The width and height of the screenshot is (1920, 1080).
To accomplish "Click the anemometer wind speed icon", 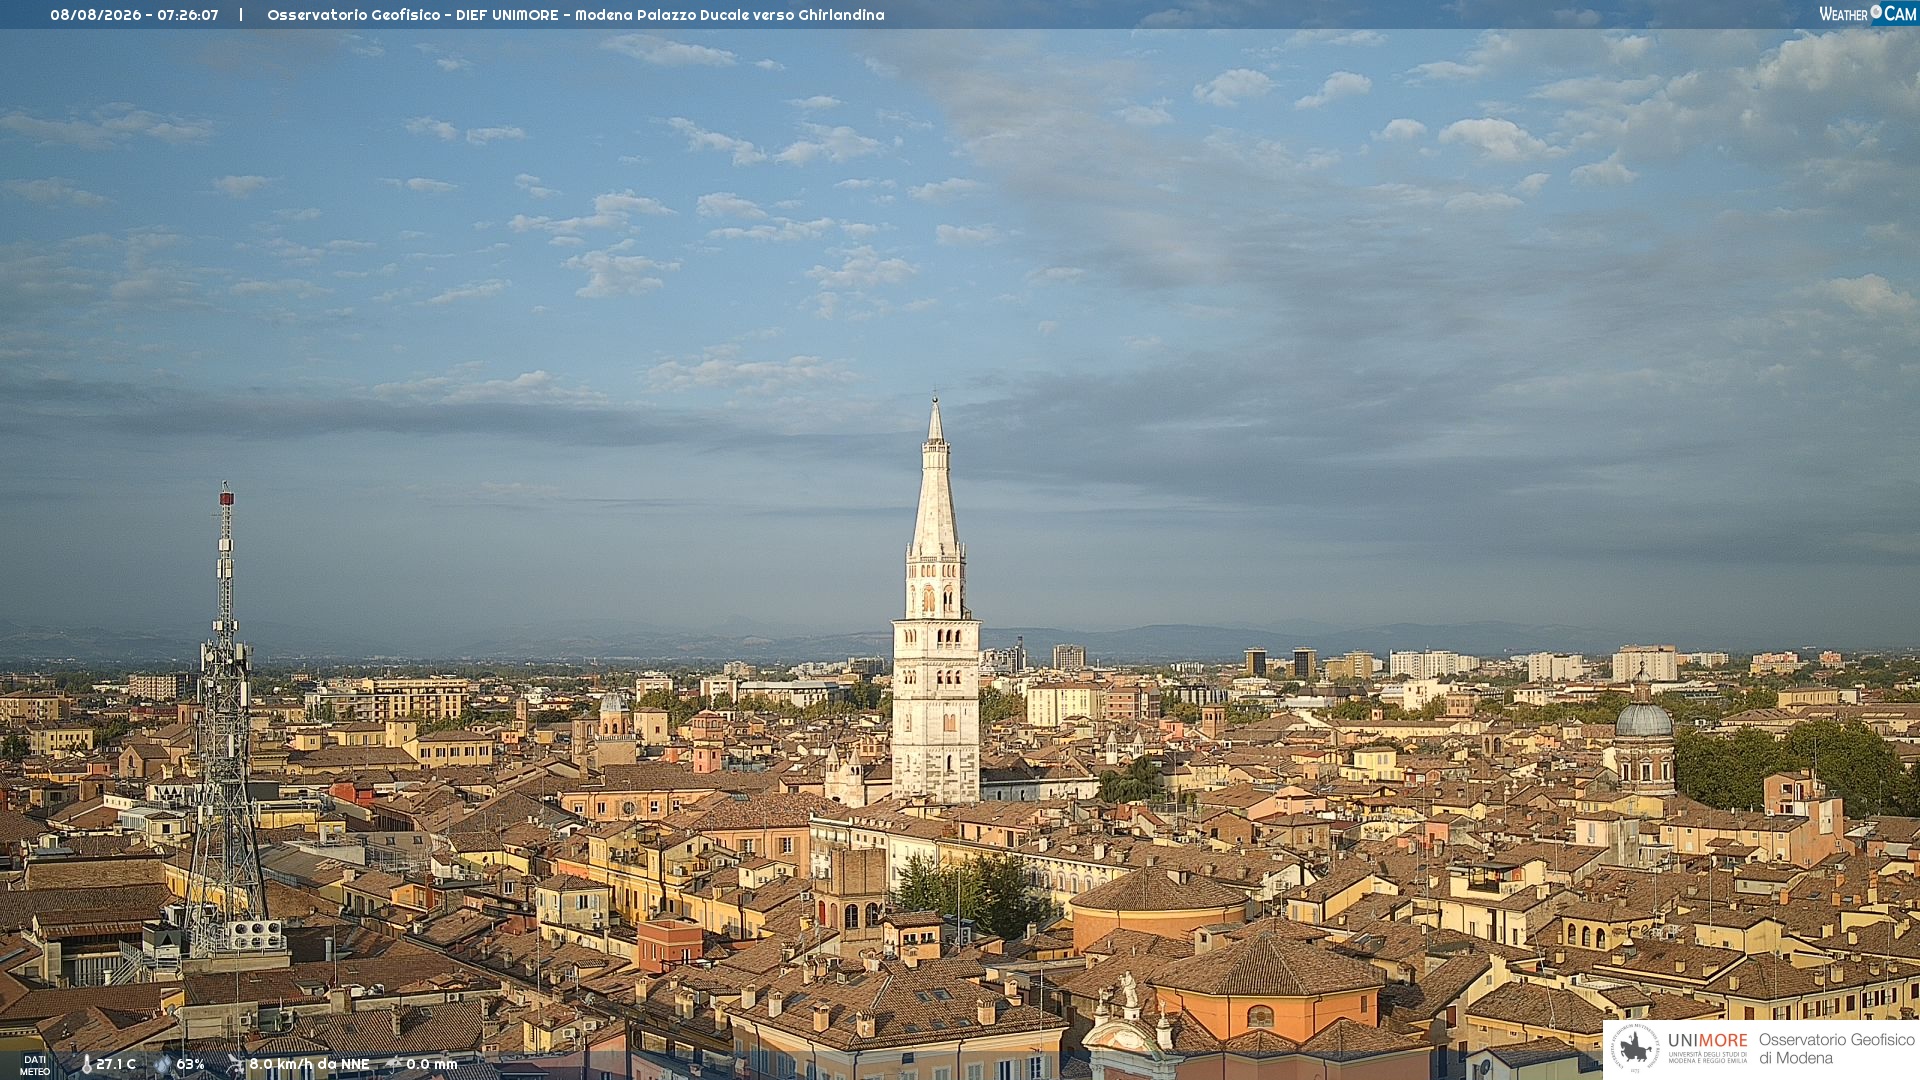I will [235, 1064].
